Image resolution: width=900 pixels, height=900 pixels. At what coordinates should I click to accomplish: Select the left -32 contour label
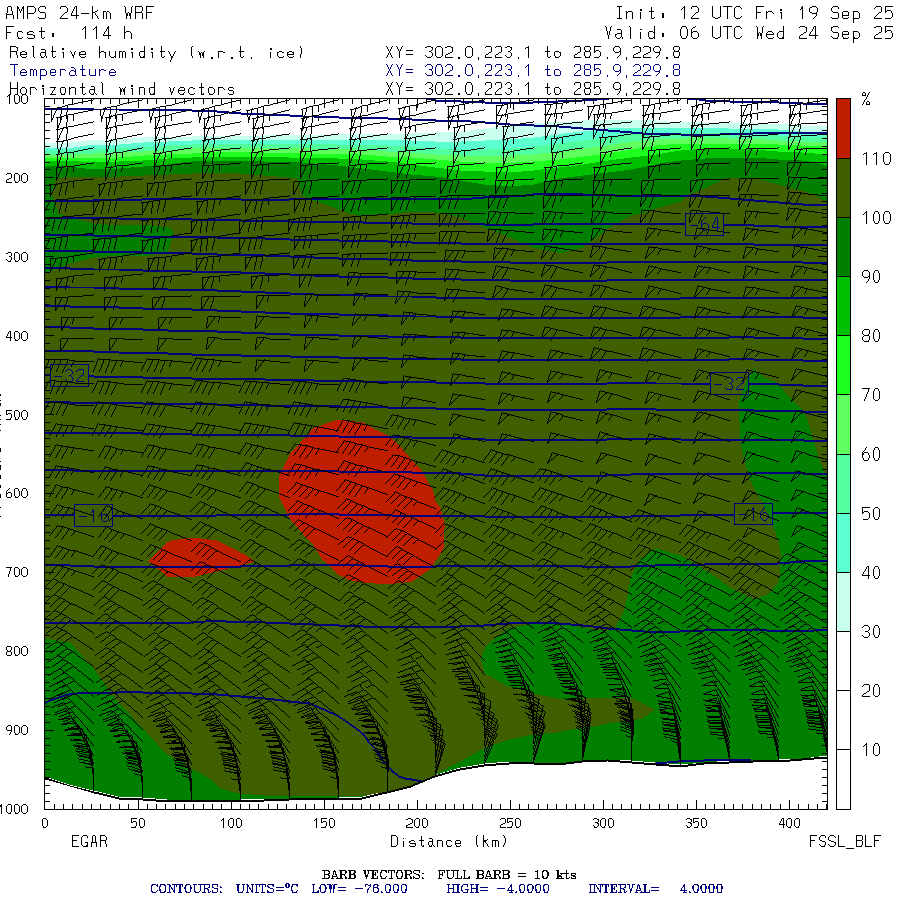pos(69,376)
